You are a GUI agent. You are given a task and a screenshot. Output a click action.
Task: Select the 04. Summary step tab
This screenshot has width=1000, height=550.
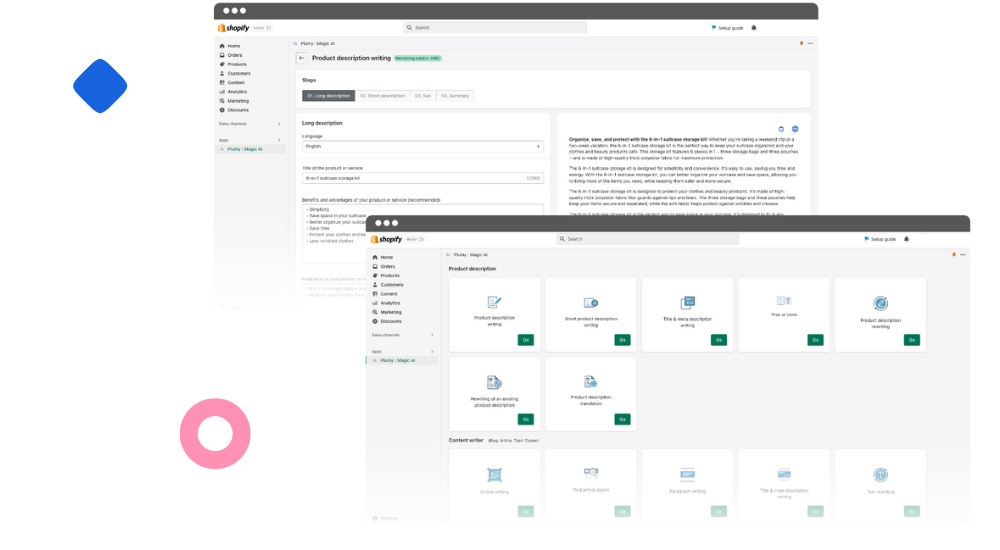click(x=455, y=96)
